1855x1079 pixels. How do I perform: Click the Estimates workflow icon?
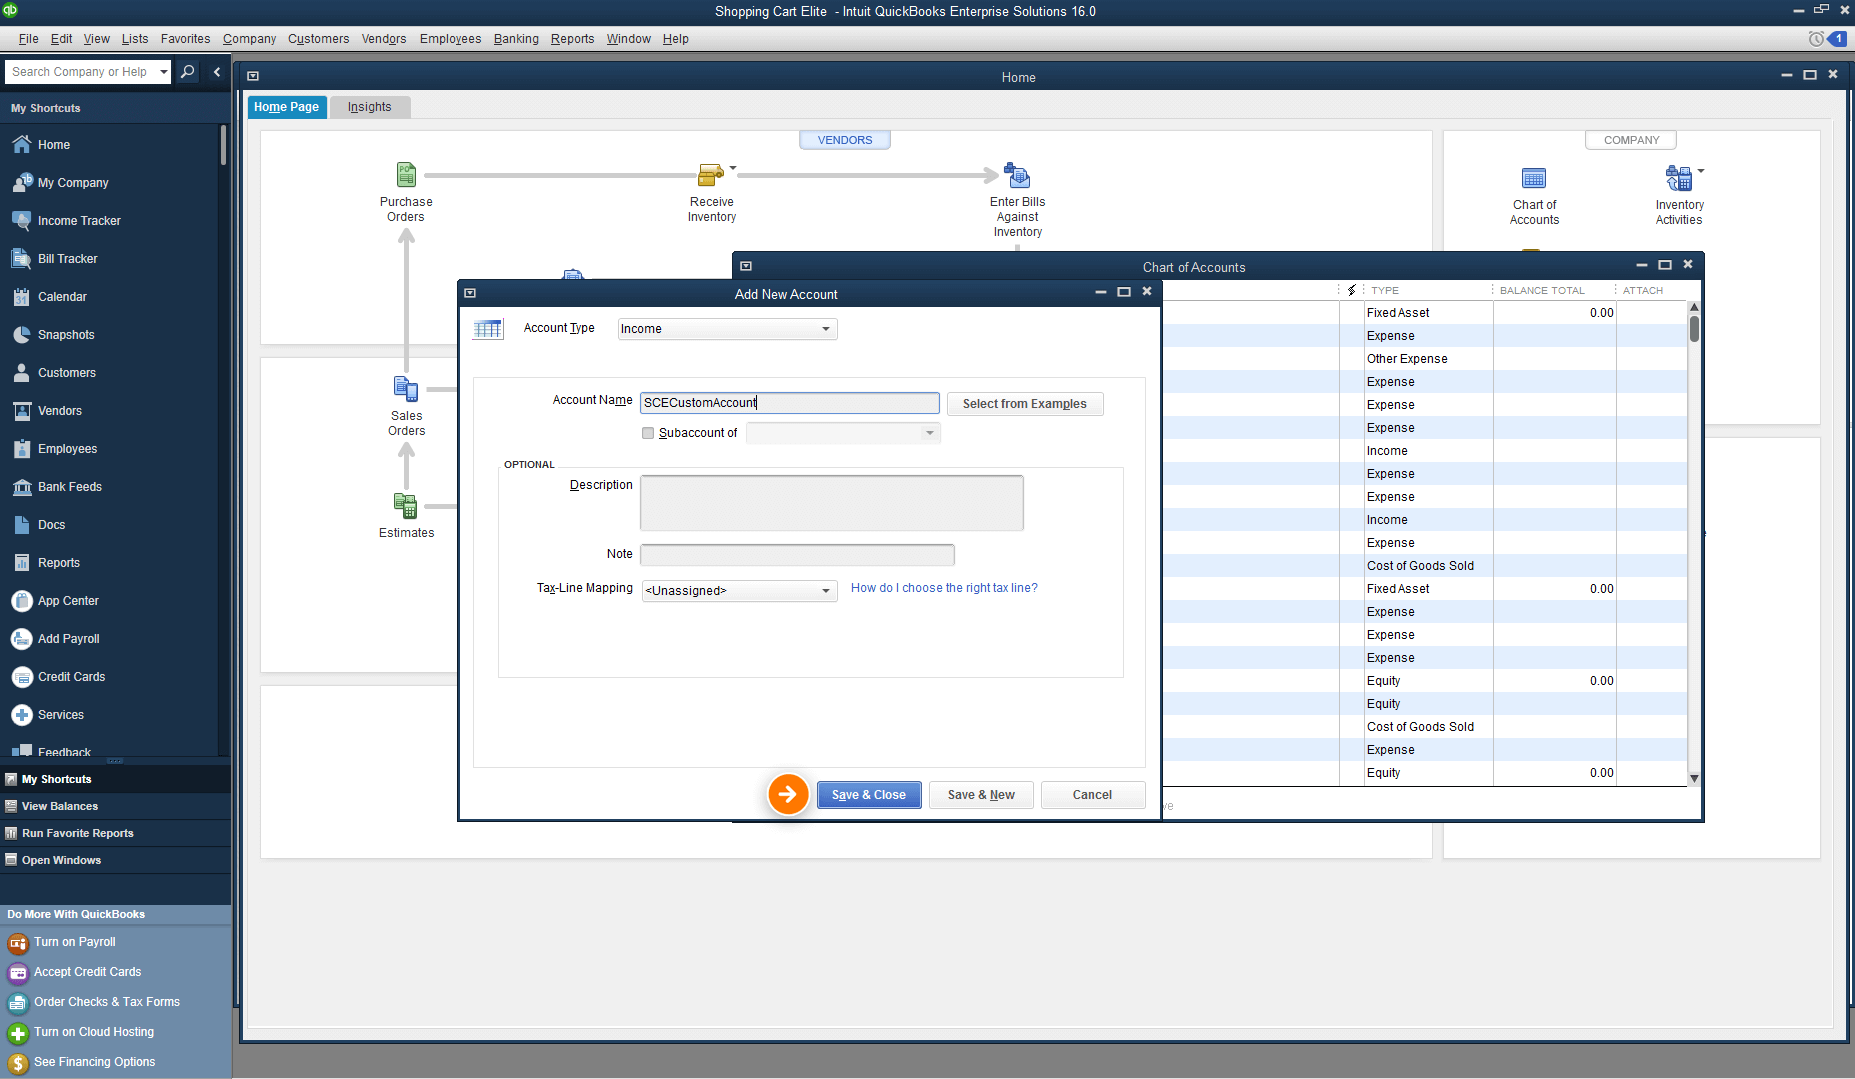[x=406, y=506]
